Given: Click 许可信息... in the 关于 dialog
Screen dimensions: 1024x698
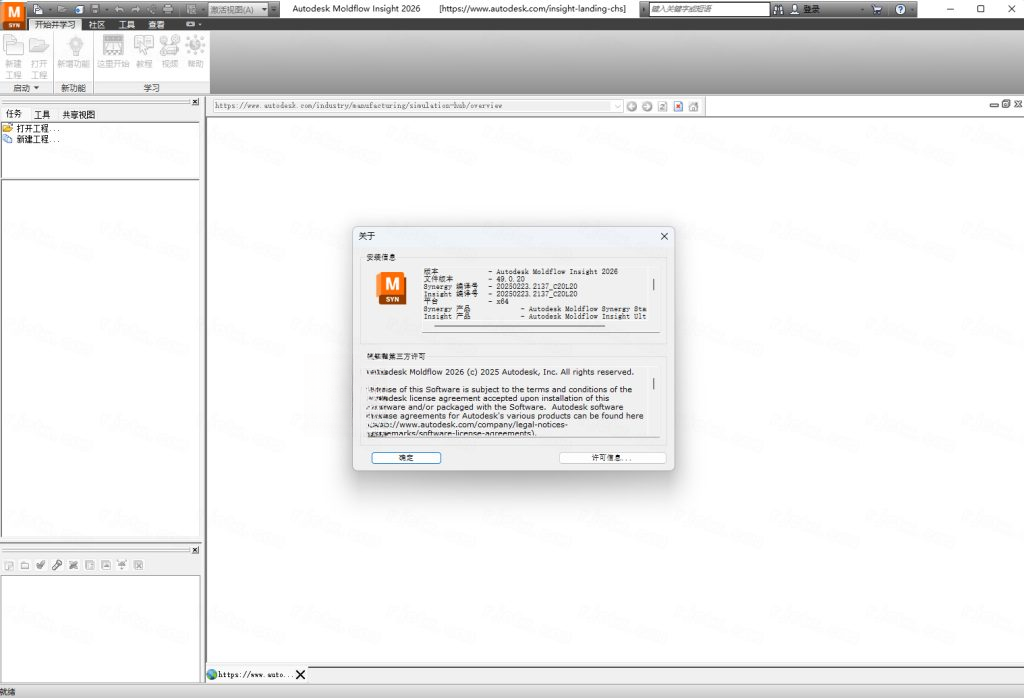Looking at the screenshot, I should pyautogui.click(x=612, y=458).
